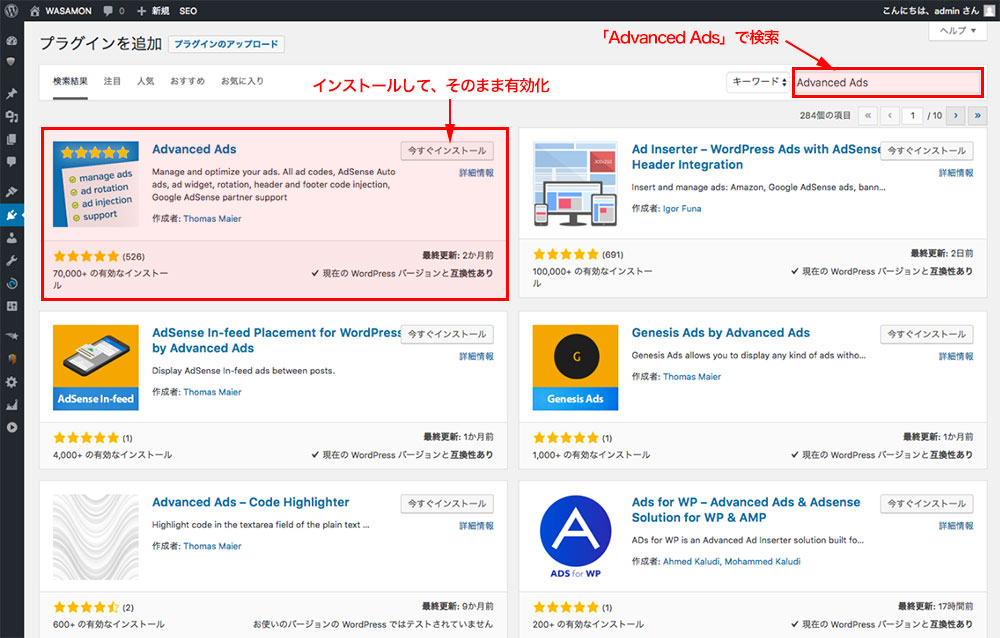The height and width of the screenshot is (638, 1000).
Task: Open 詳細情報 for Ads for WP
Action: pos(956,526)
